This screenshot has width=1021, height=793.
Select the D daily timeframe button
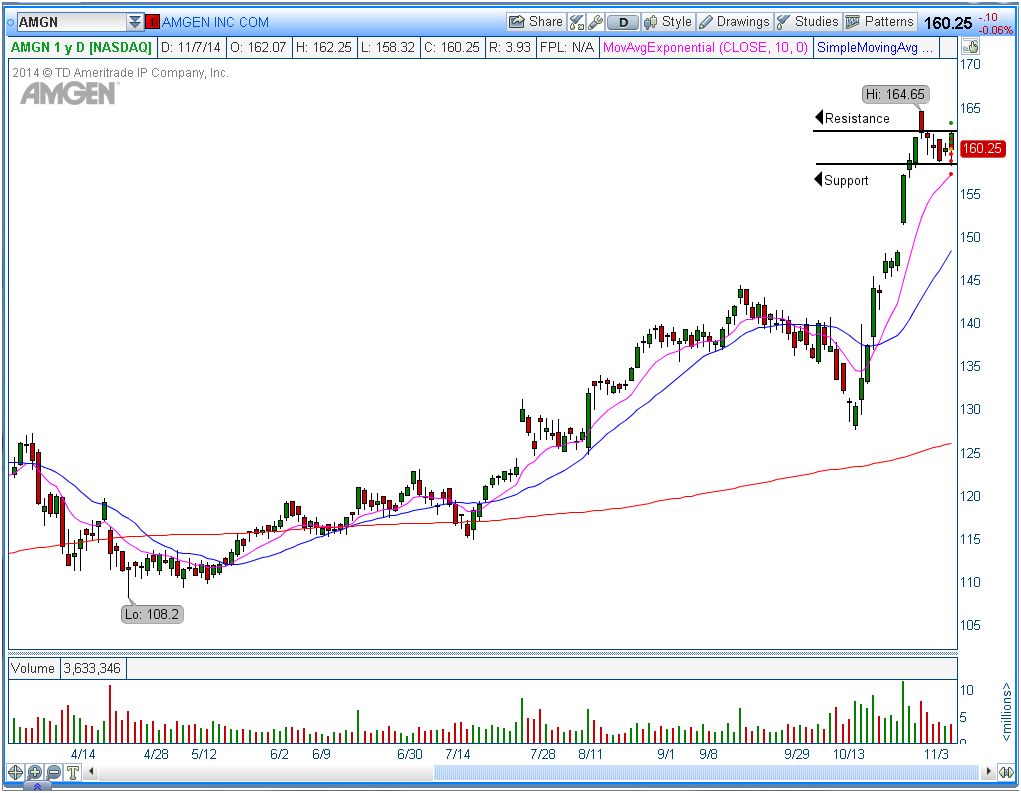(x=623, y=23)
